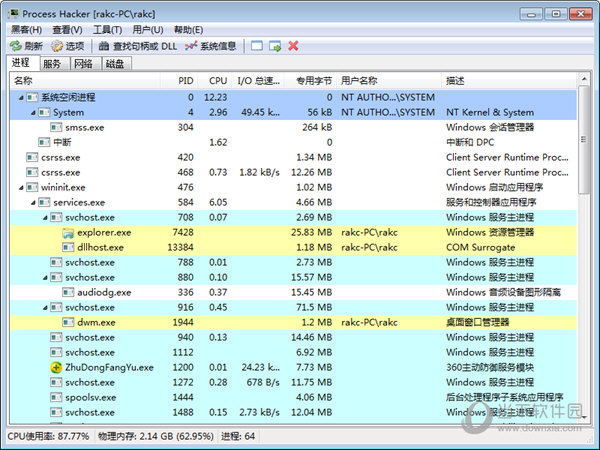The width and height of the screenshot is (600, 450).
Task: Click the red X terminate icon
Action: (293, 46)
